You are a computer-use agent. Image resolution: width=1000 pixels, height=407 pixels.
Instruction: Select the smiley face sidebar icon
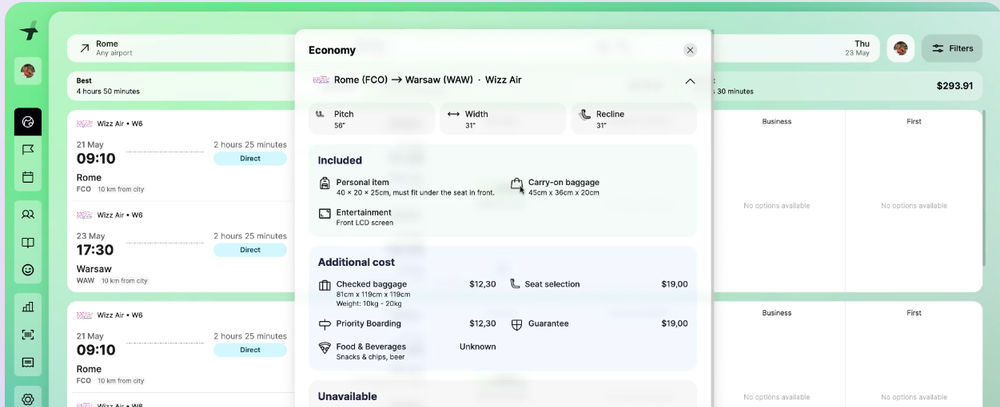28,270
